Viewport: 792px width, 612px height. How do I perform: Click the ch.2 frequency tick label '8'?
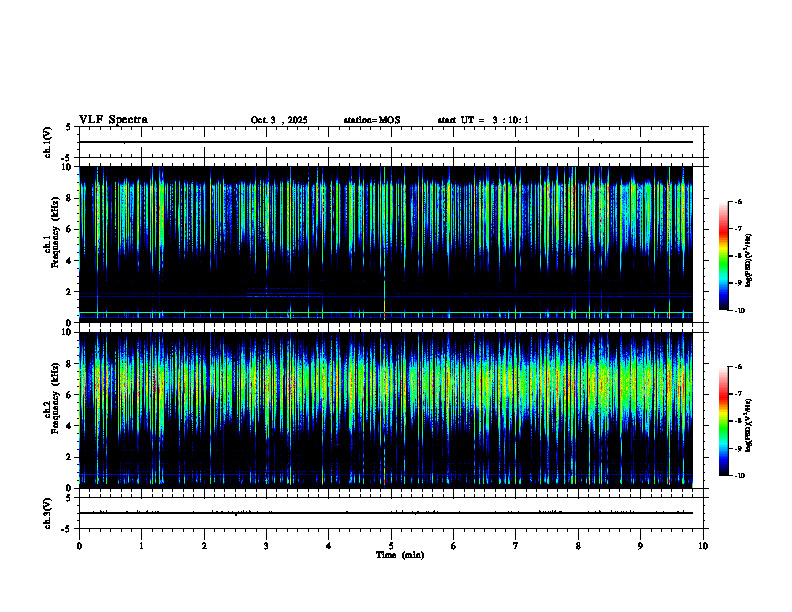(70, 364)
